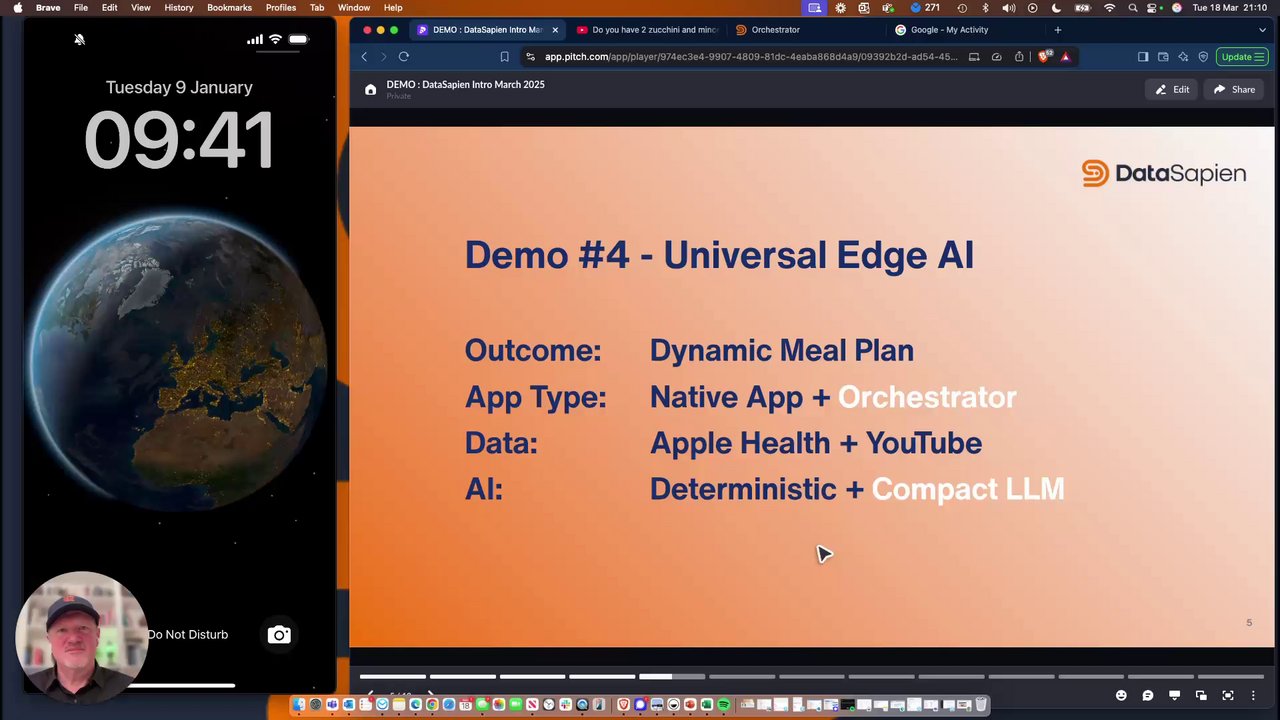
Task: Click the Edit presentation button
Action: pos(1172,89)
